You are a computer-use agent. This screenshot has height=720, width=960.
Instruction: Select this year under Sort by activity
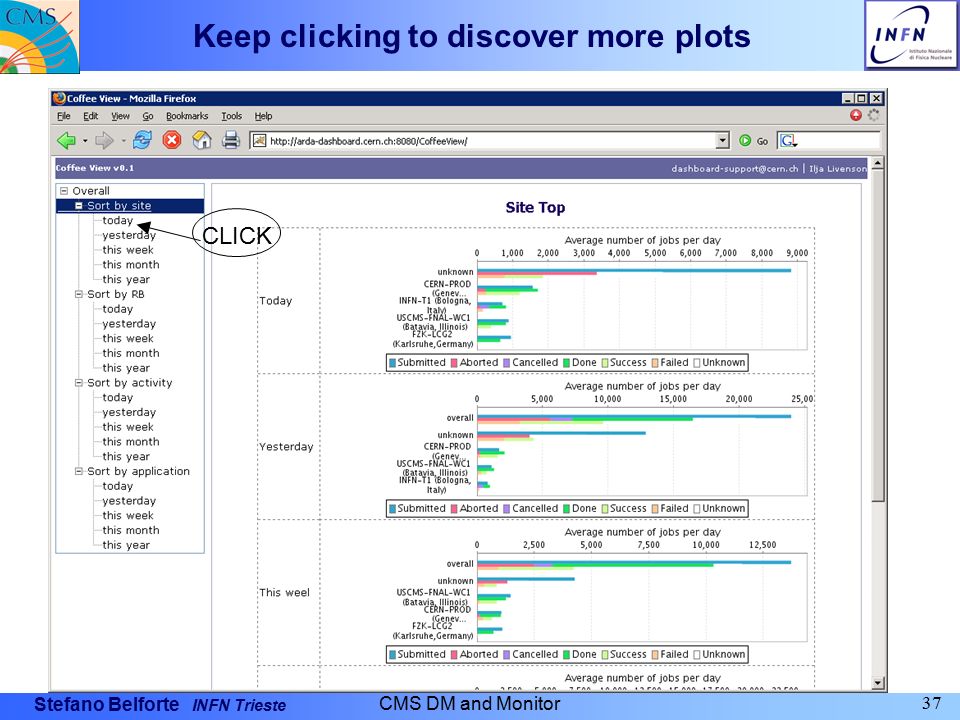pos(126,456)
